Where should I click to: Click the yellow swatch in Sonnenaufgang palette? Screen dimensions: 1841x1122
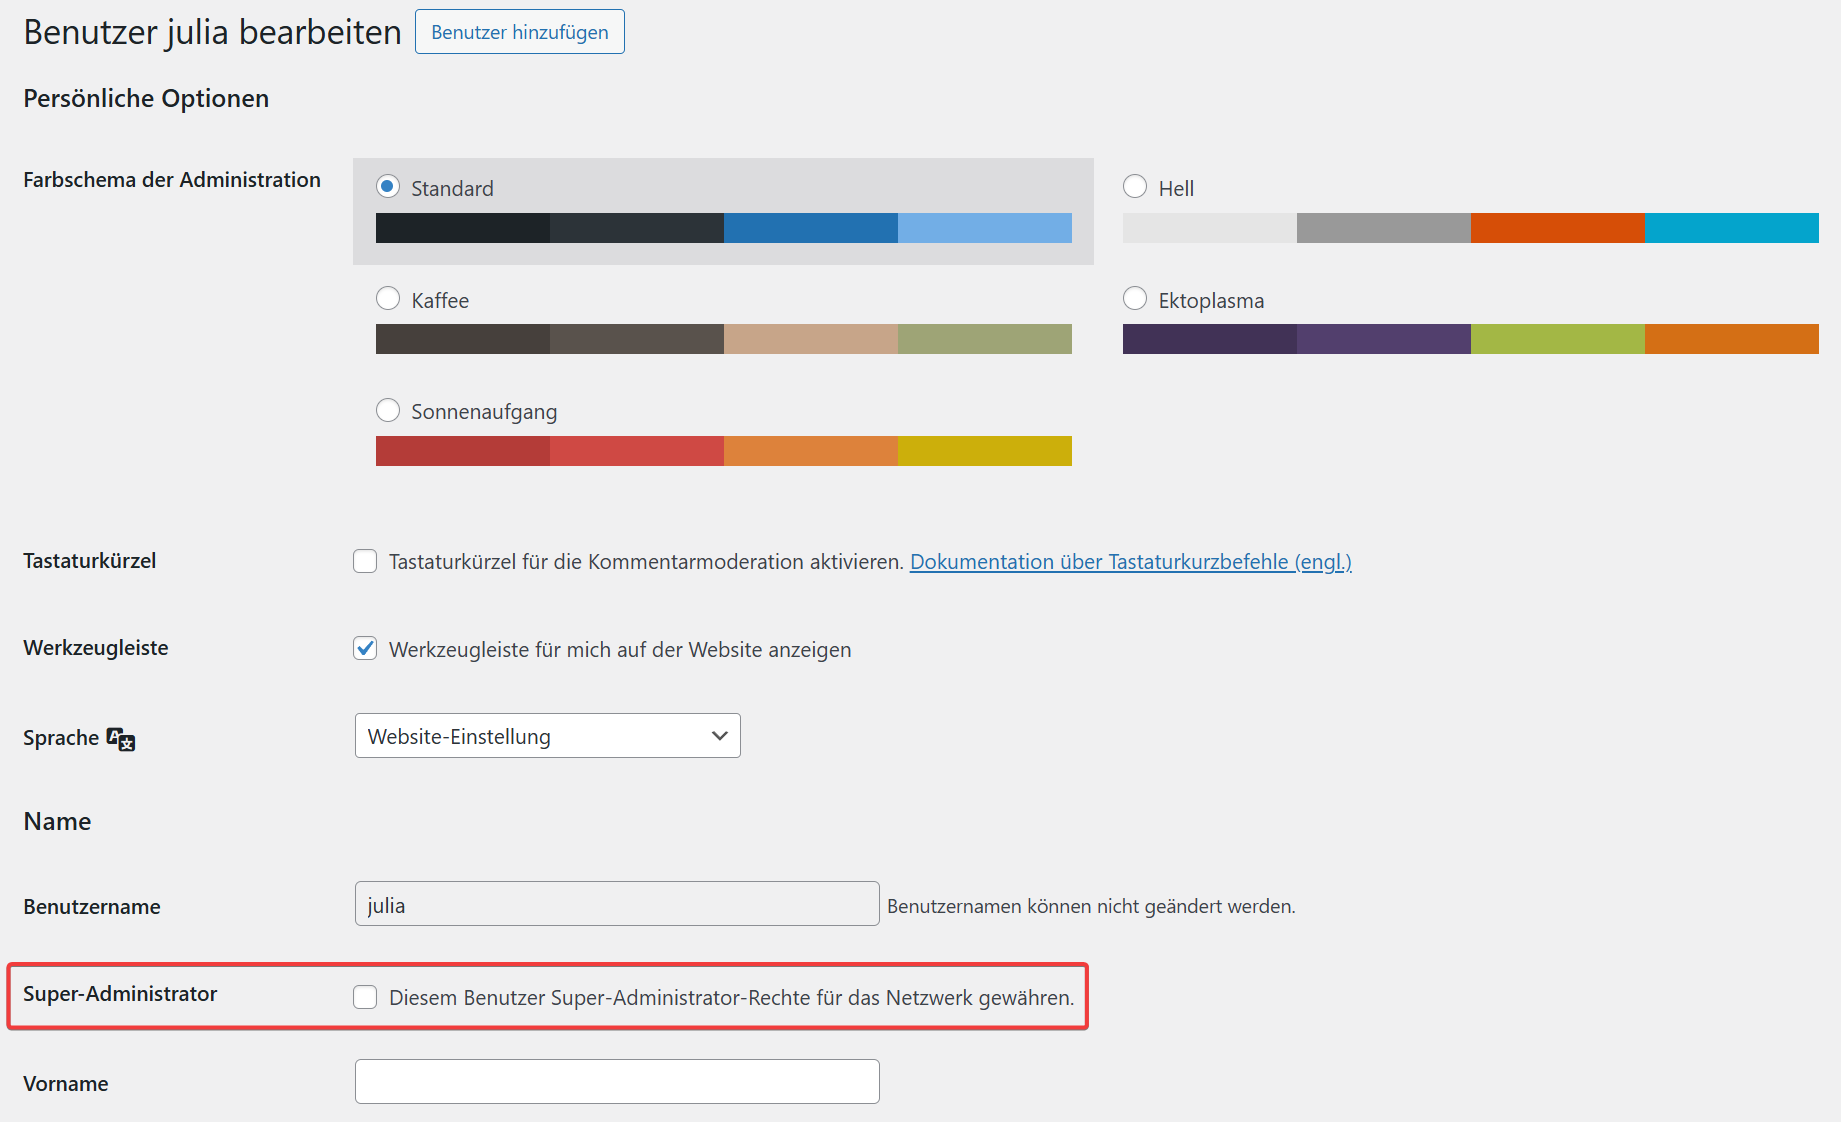984,451
